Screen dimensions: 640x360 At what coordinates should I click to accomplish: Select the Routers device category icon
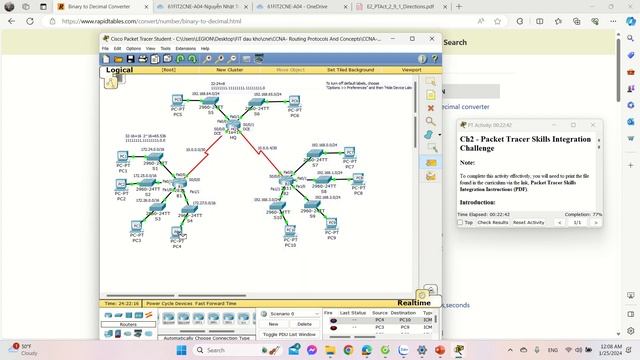tap(108, 315)
